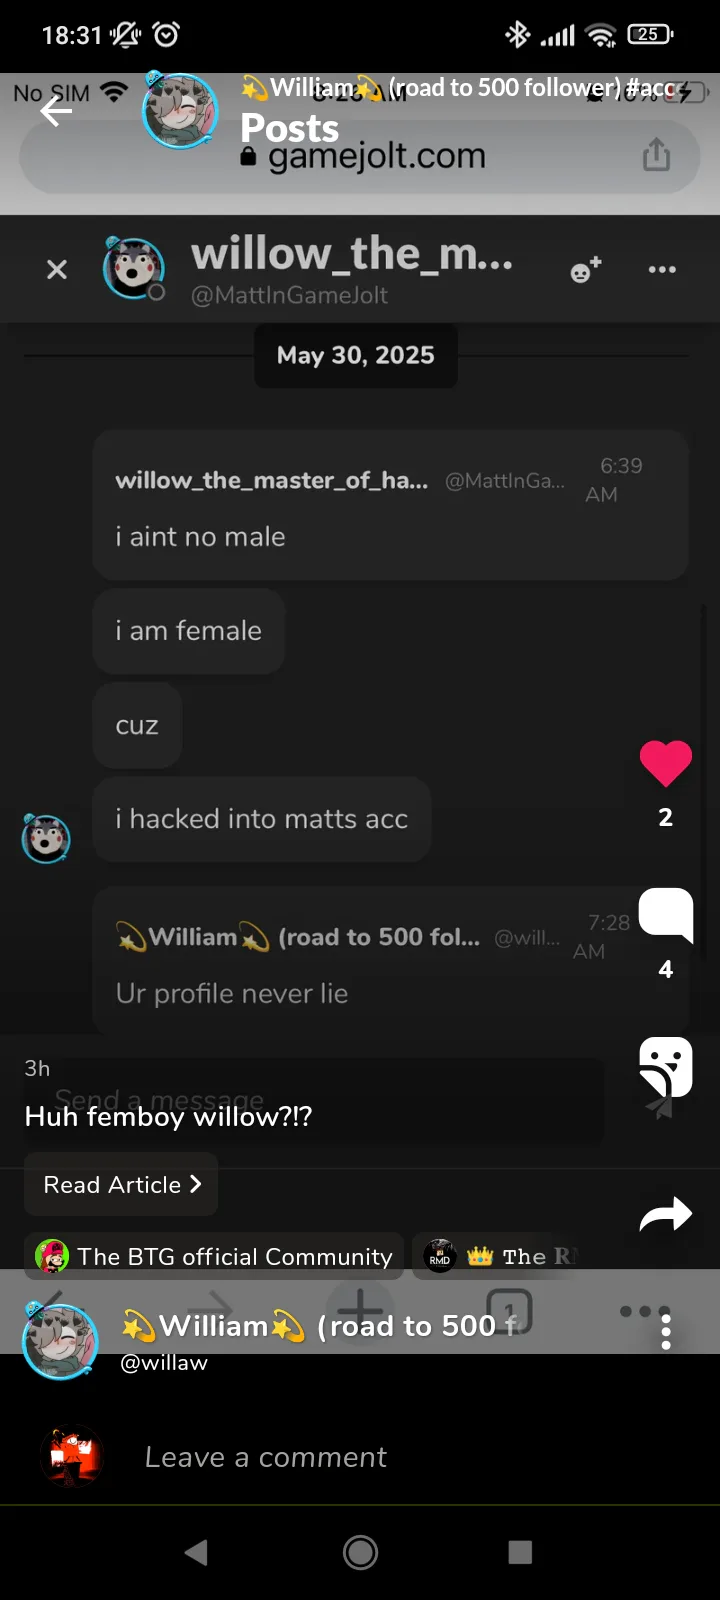Tap Android back triangle navigation button
This screenshot has width=720, height=1600.
pyautogui.click(x=197, y=1552)
